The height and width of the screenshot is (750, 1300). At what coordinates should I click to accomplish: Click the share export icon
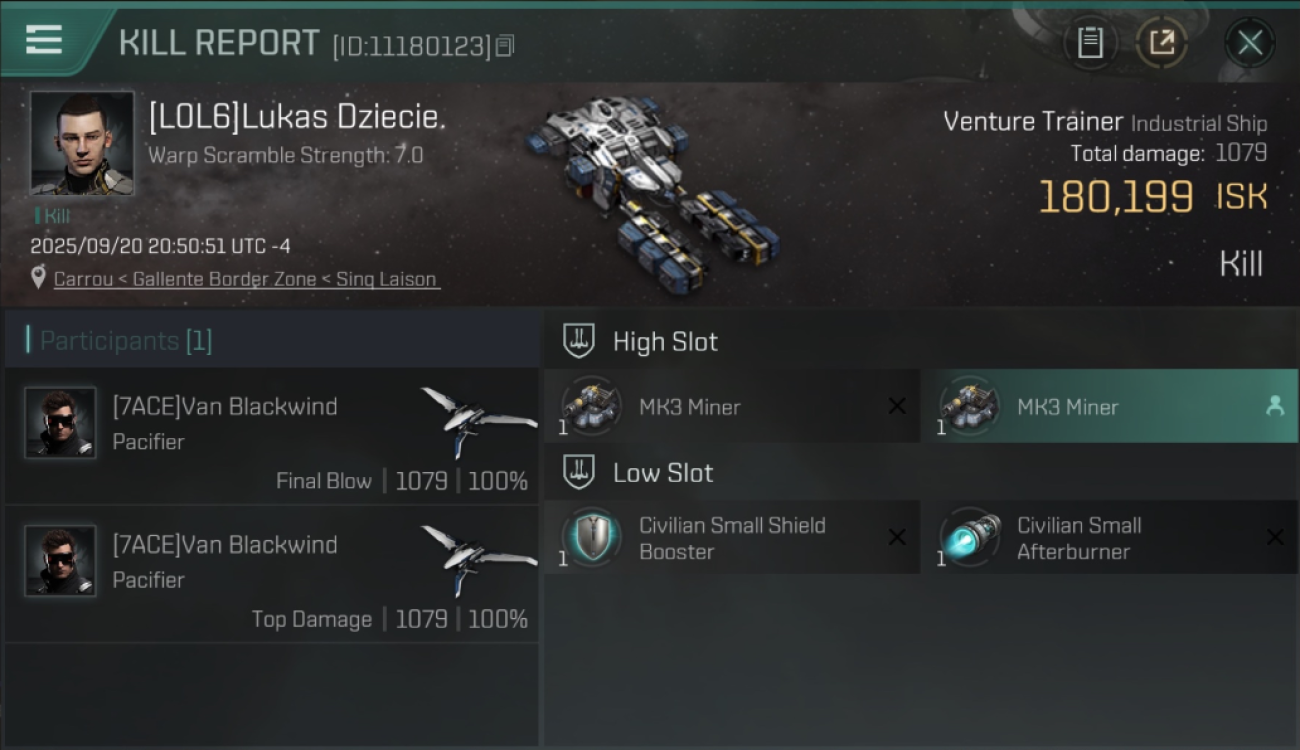[x=1161, y=42]
